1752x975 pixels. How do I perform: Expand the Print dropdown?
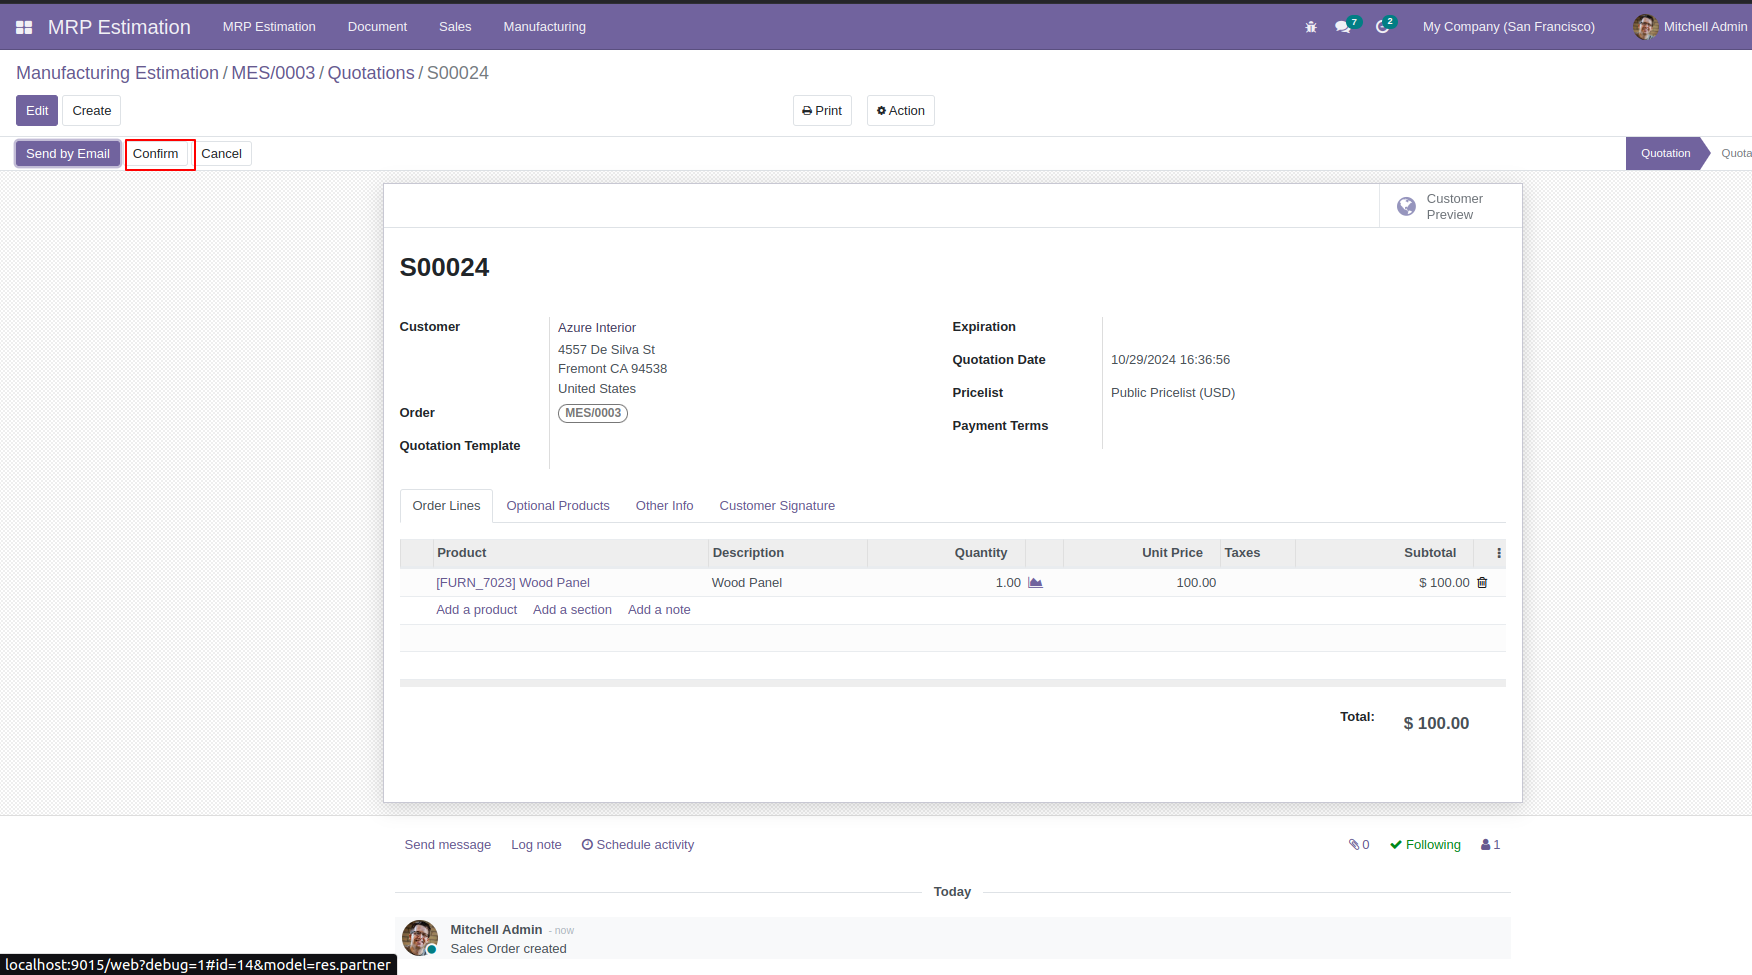(822, 111)
